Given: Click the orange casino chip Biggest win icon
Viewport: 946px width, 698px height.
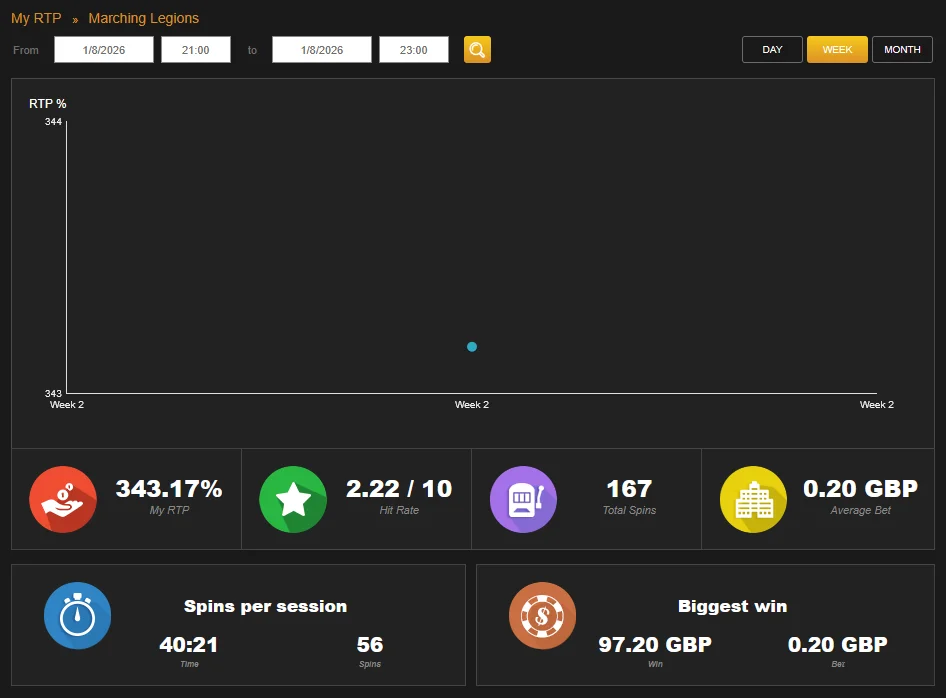Looking at the screenshot, I should pyautogui.click(x=542, y=615).
